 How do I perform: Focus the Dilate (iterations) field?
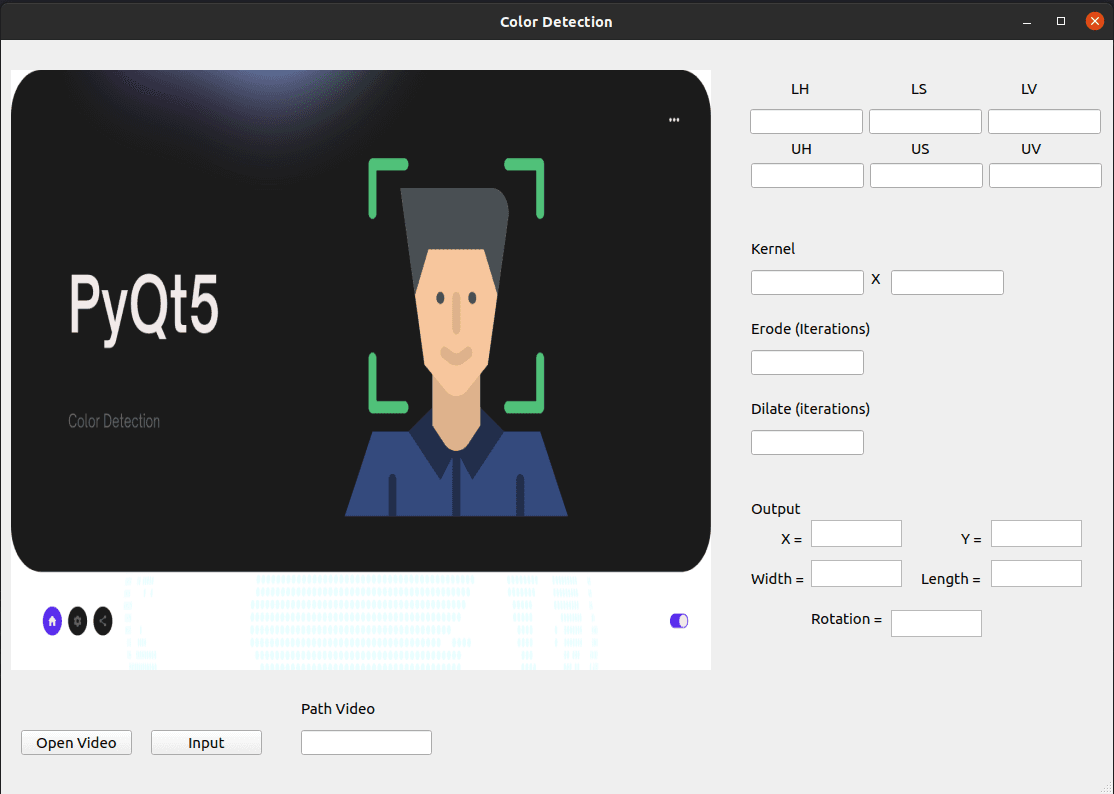[x=807, y=442]
